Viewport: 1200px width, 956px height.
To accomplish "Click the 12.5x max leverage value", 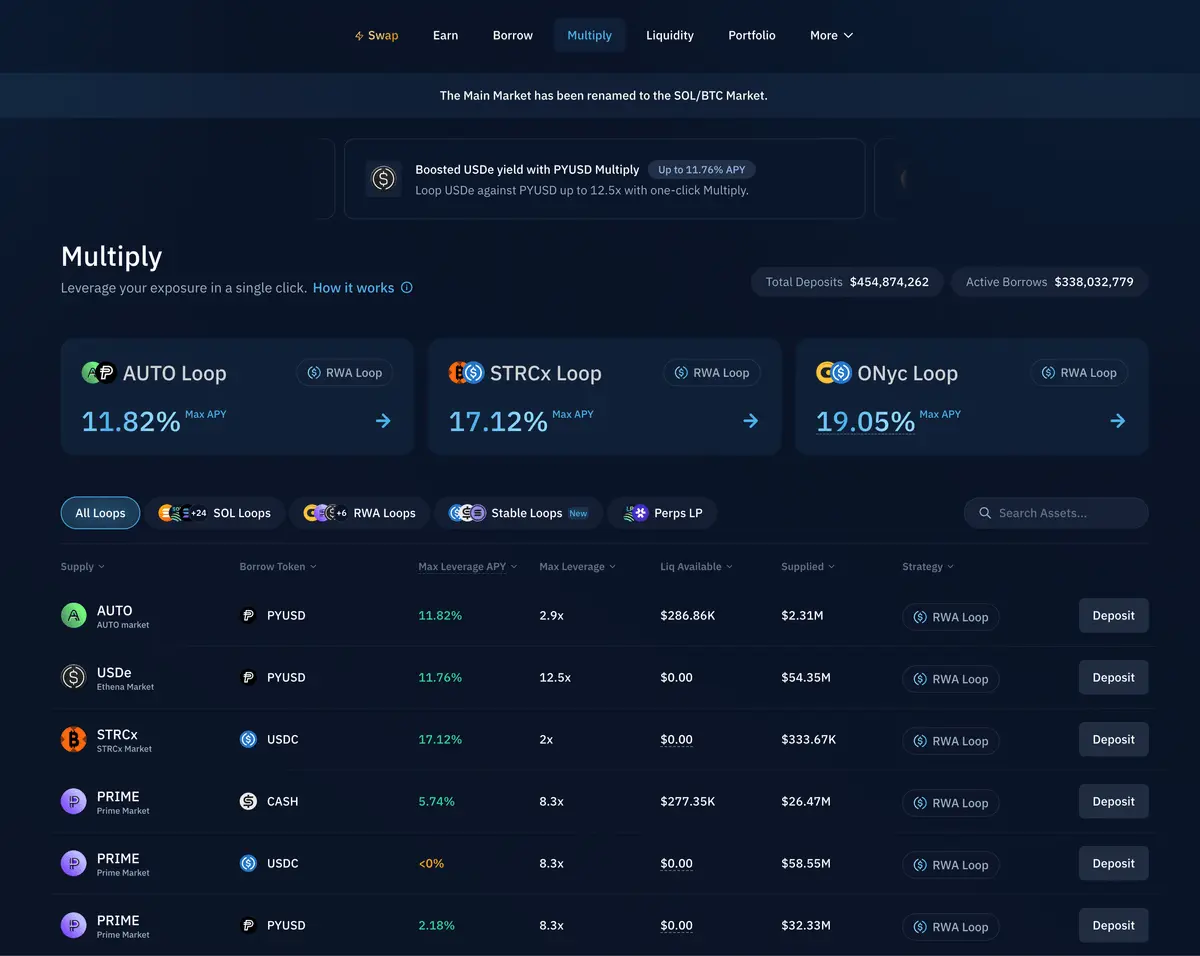I will tap(555, 678).
